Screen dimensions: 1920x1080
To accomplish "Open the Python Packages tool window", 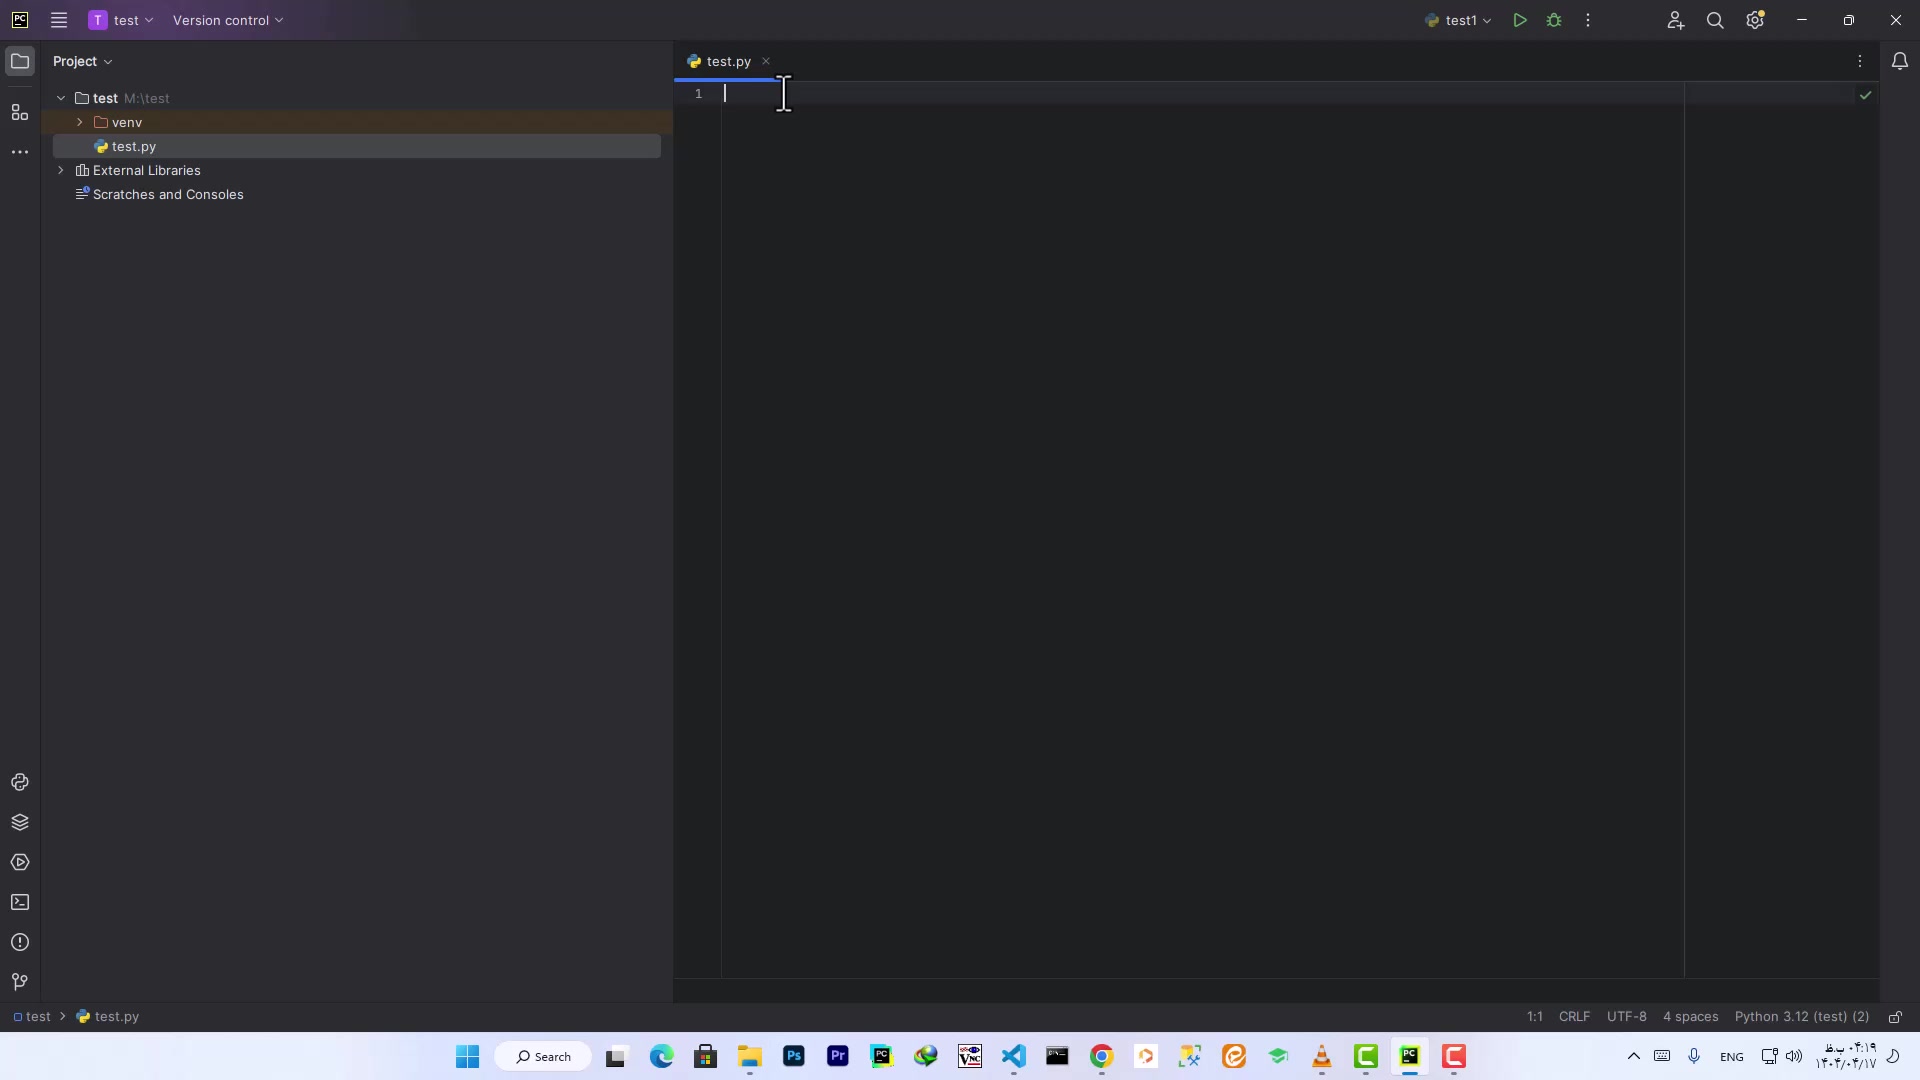I will (x=20, y=822).
